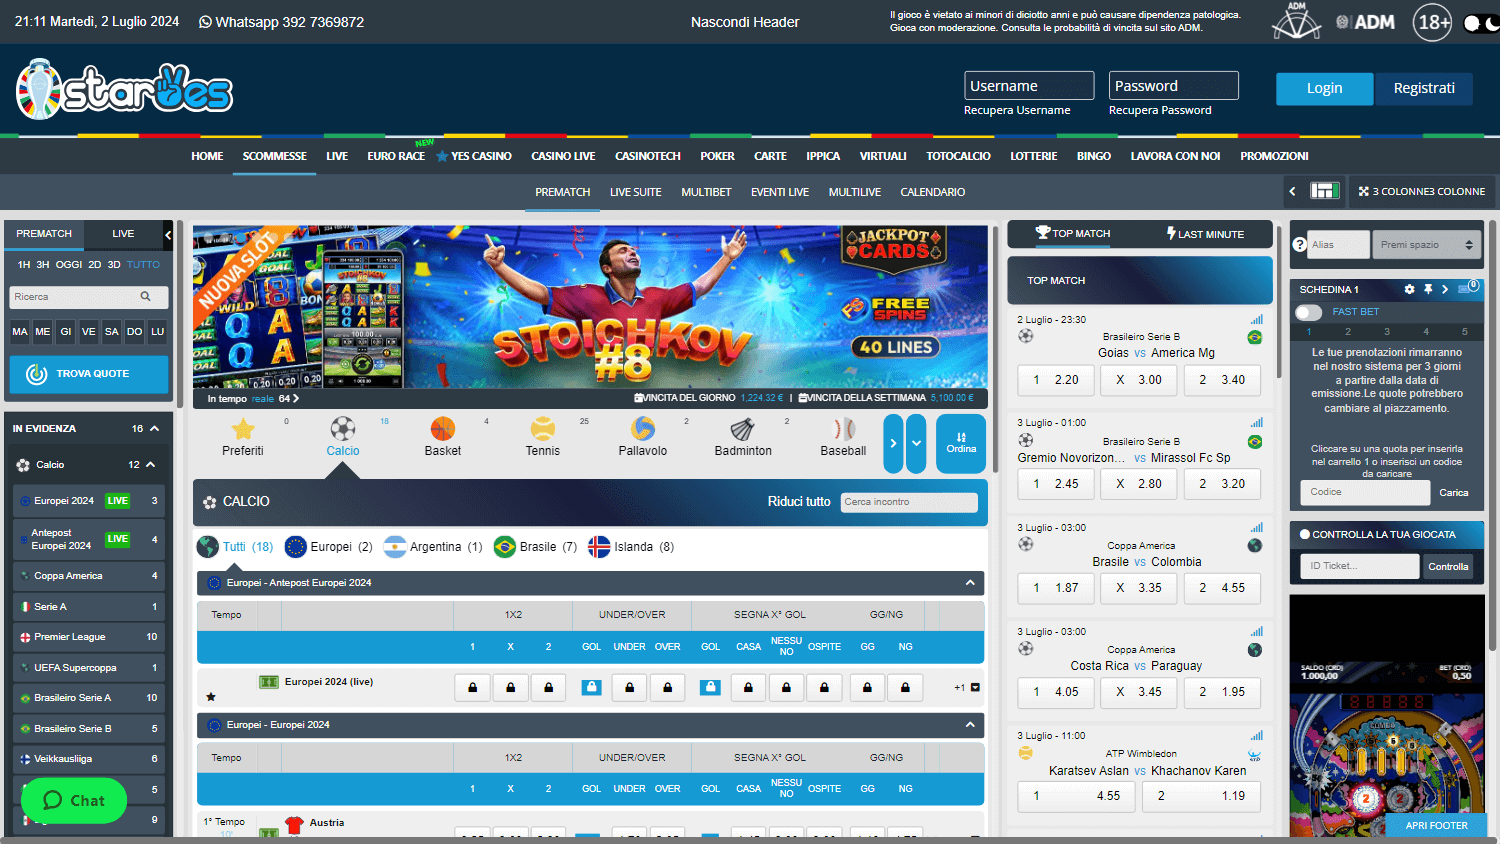Click Nascondi Header

[745, 22]
